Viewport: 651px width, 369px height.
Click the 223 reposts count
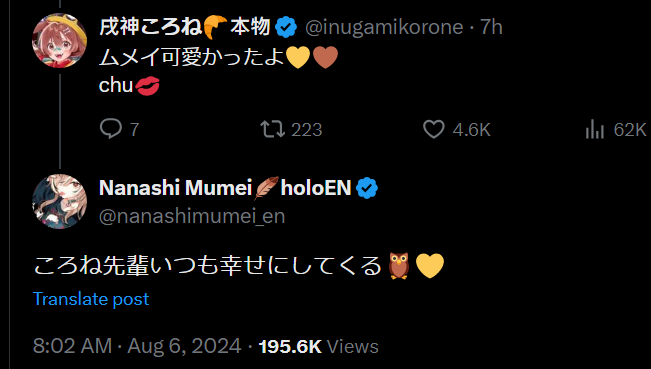306,130
